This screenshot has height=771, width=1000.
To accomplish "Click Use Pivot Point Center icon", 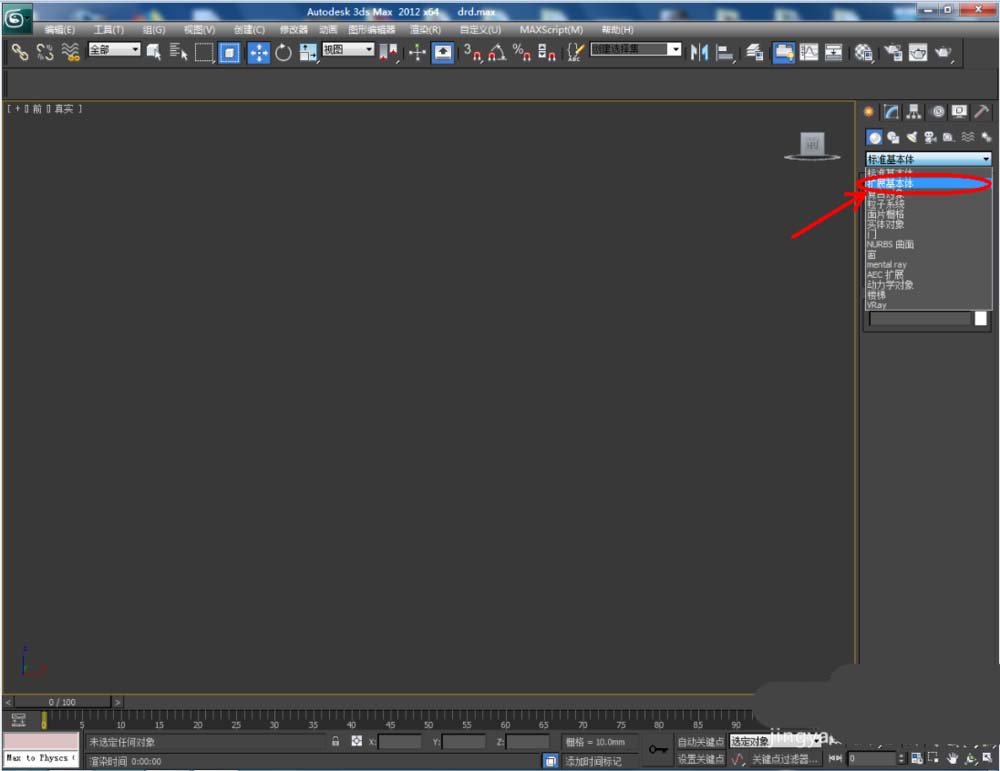I will pos(388,52).
